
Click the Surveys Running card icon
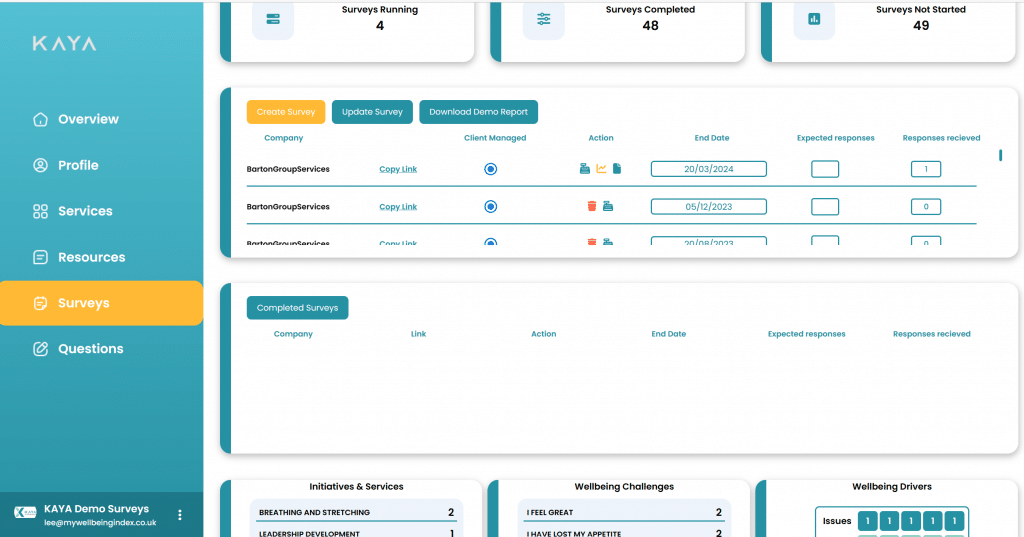point(273,19)
